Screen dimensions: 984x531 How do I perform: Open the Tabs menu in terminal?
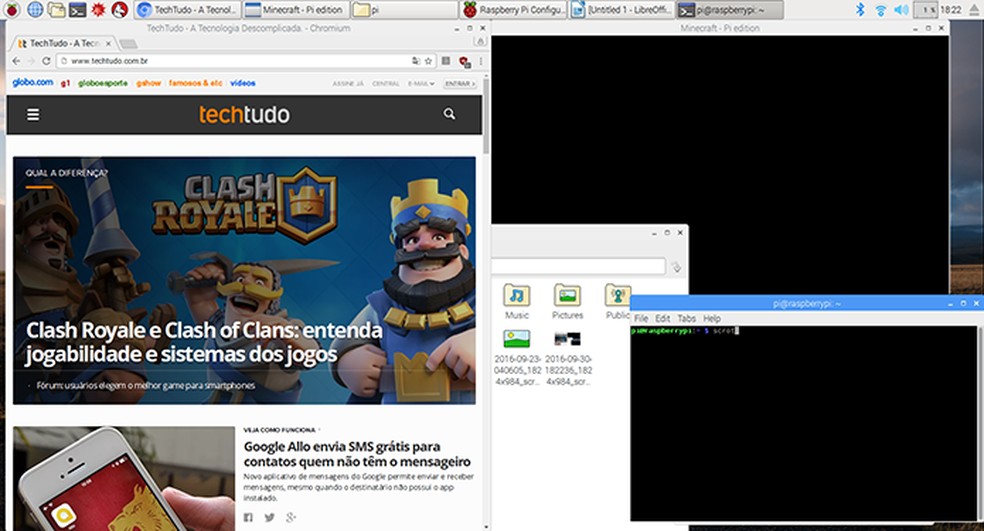(687, 318)
